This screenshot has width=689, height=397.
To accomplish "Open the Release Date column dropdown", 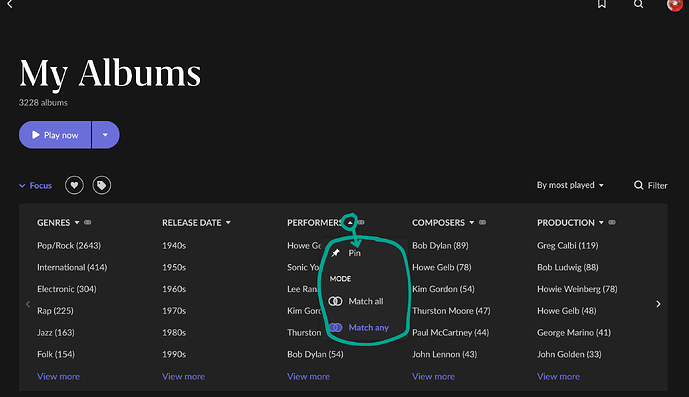I will pyautogui.click(x=228, y=222).
